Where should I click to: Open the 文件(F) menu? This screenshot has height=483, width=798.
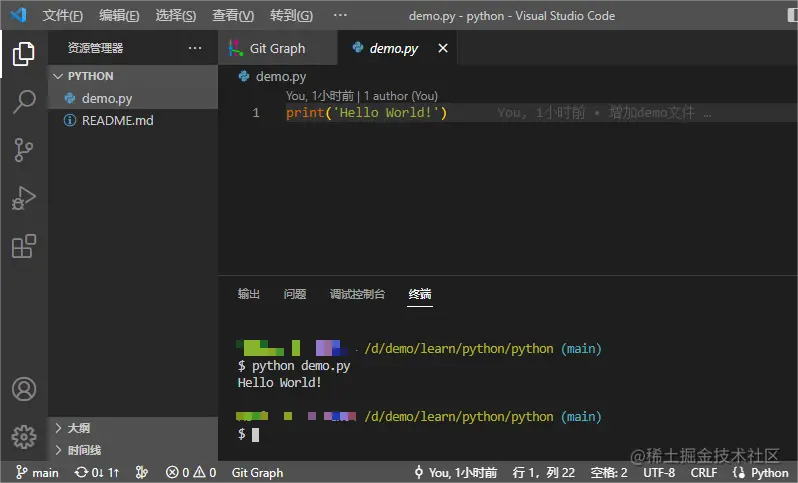tap(62, 16)
